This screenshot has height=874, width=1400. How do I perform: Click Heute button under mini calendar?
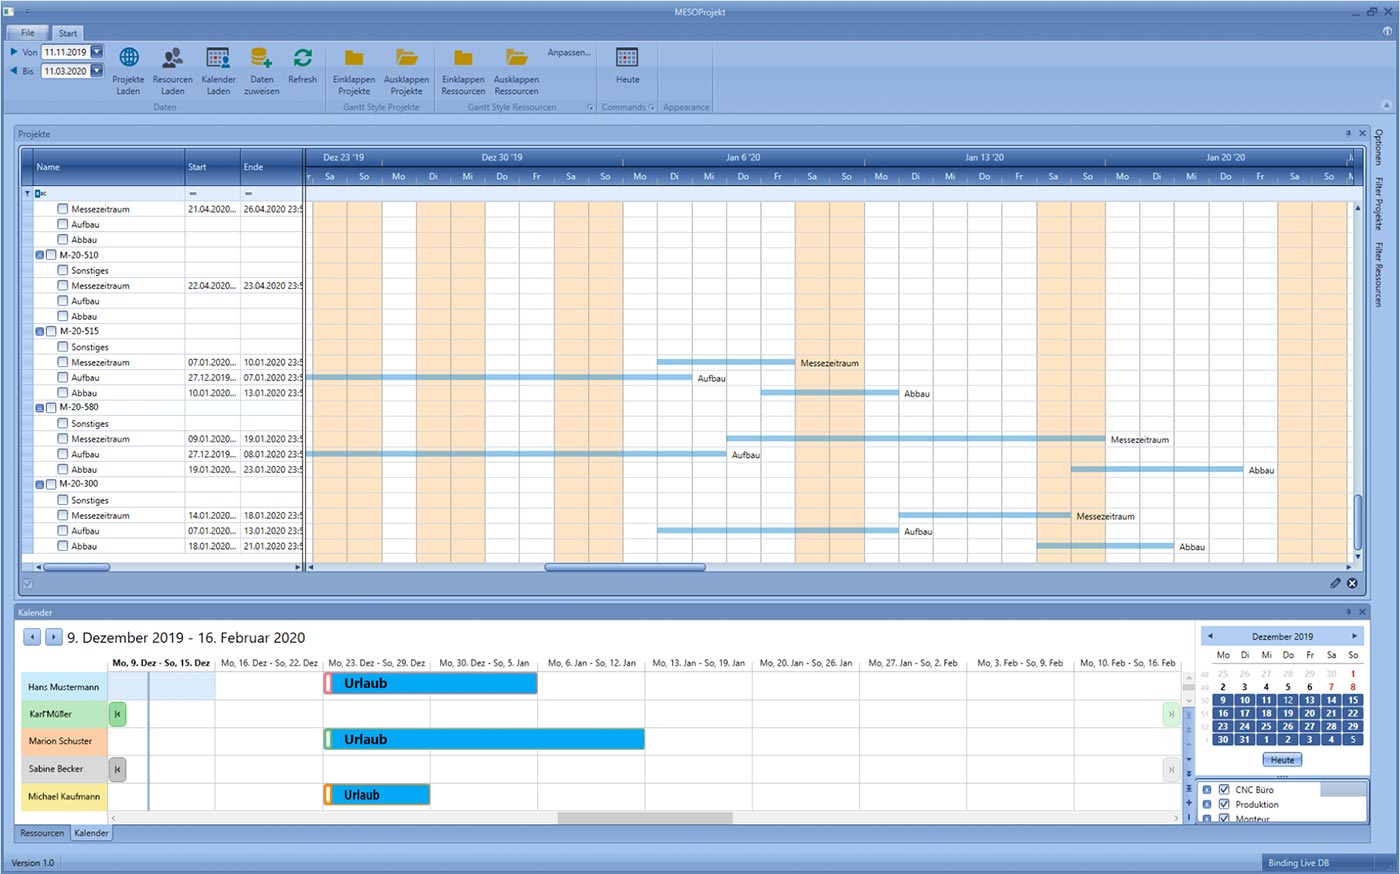coord(1282,760)
